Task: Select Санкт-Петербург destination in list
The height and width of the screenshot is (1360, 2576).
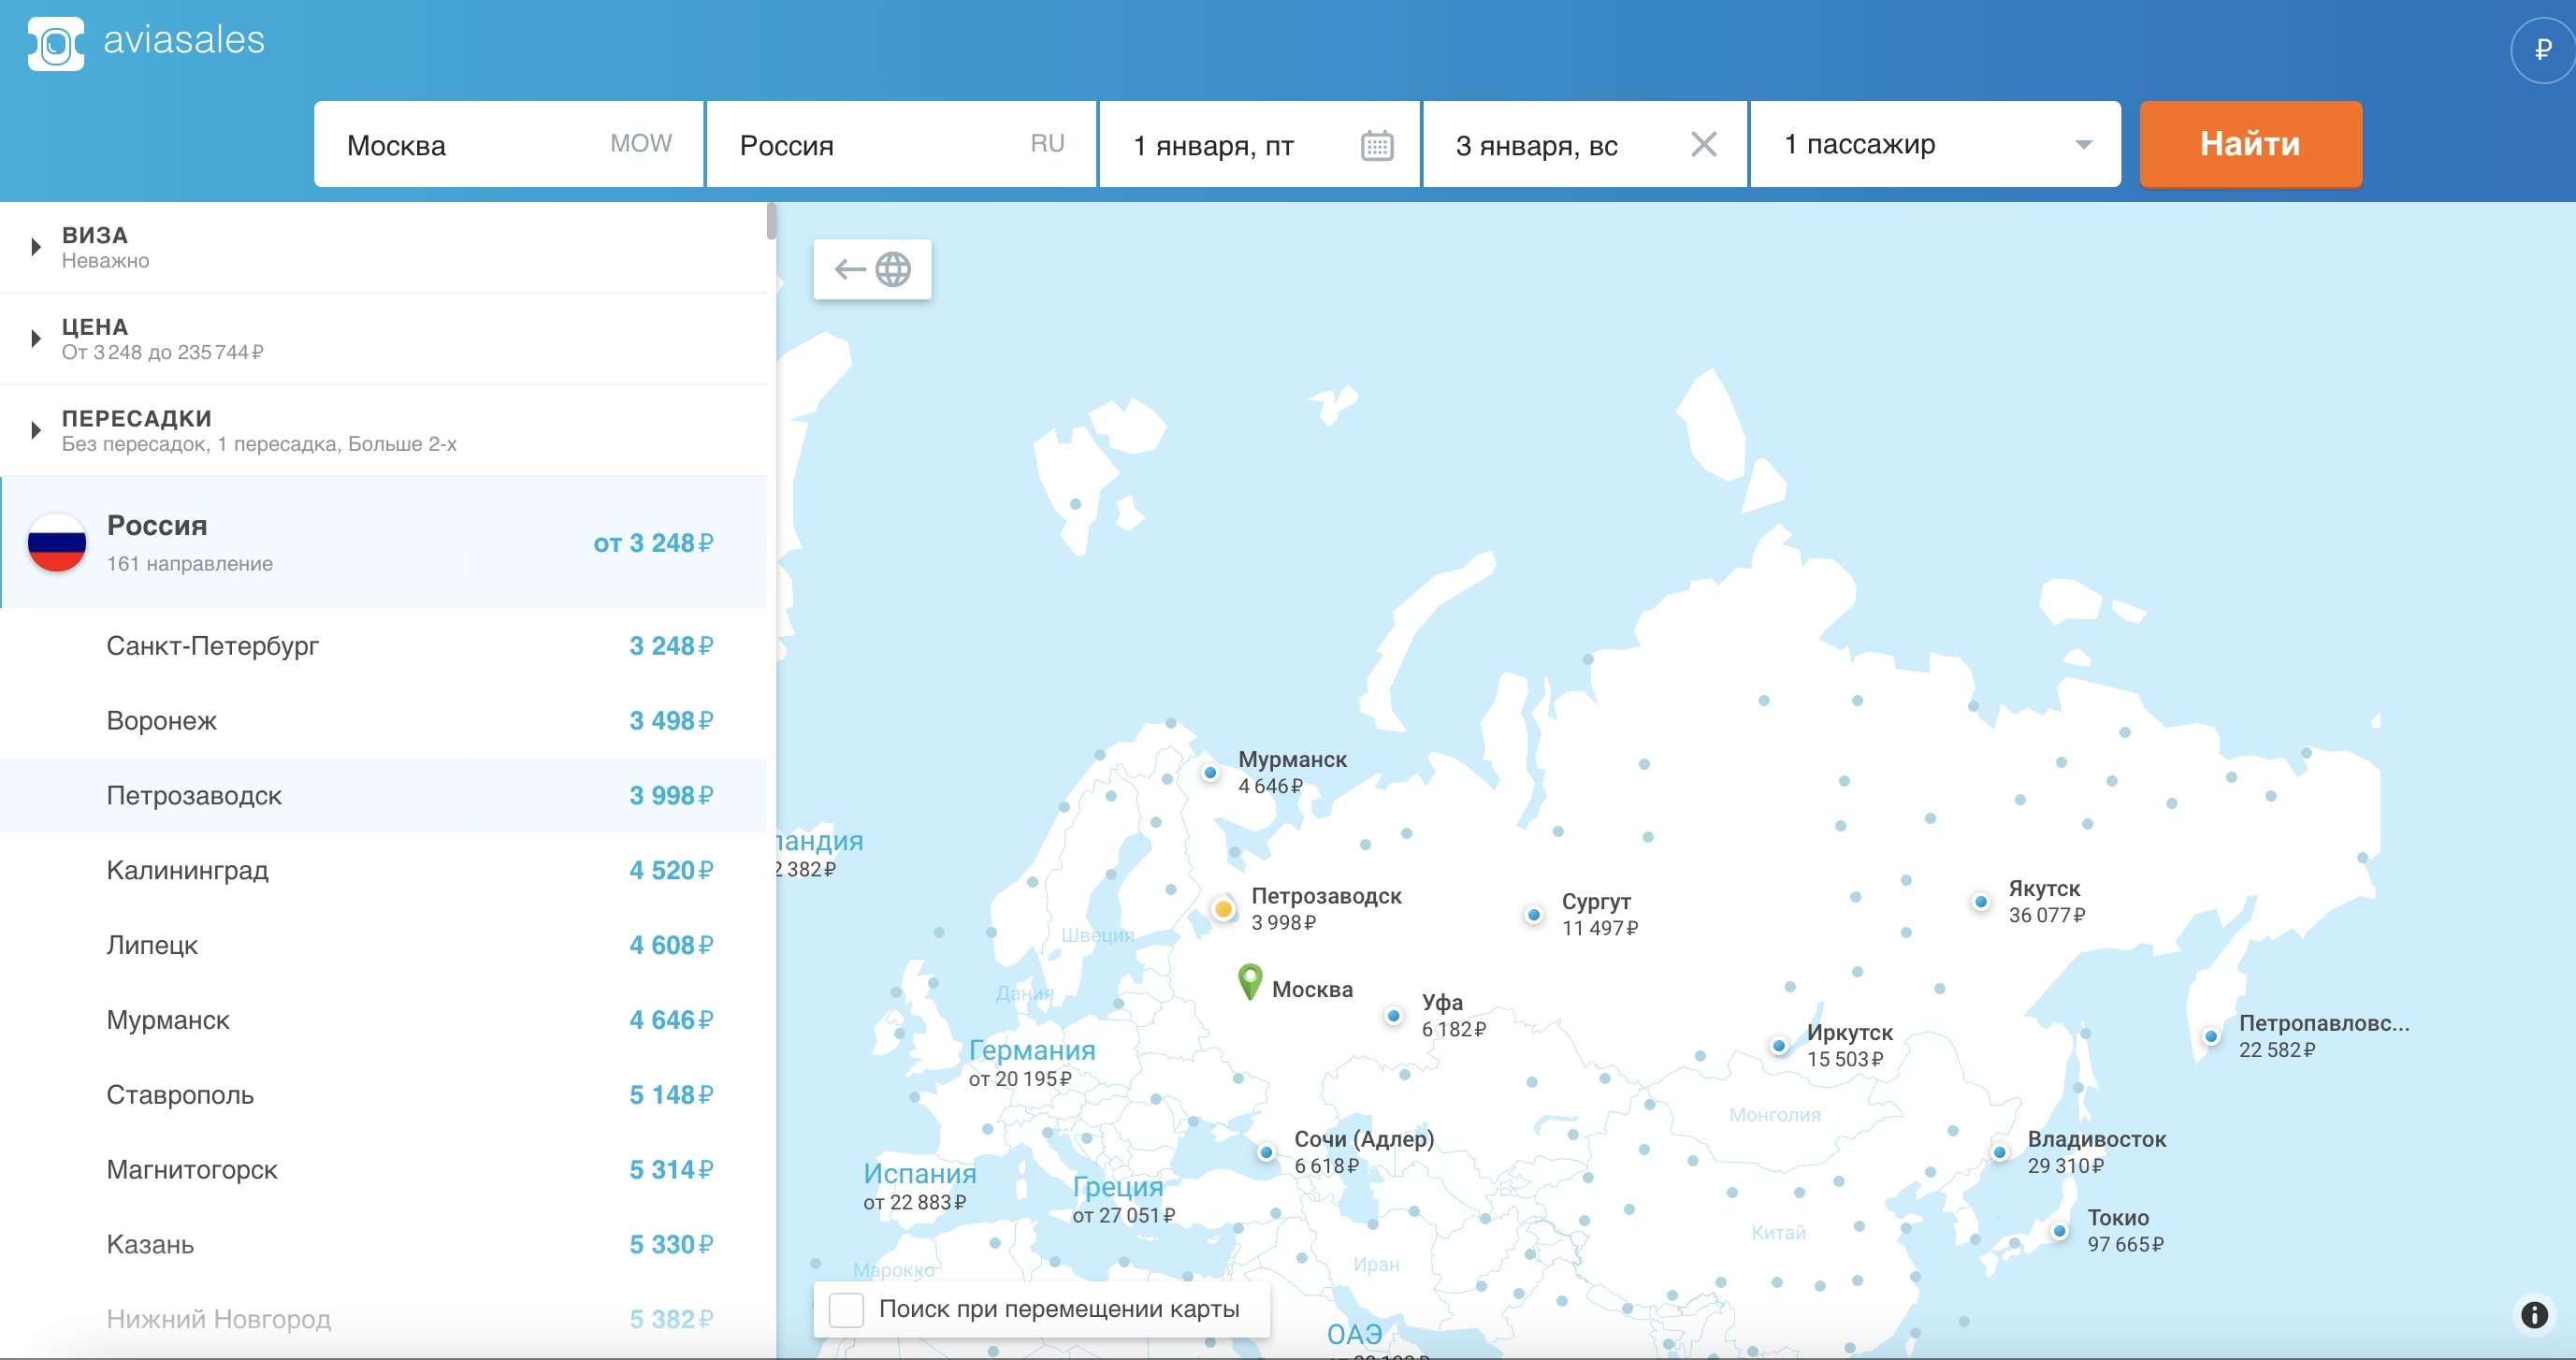Action: 212,646
